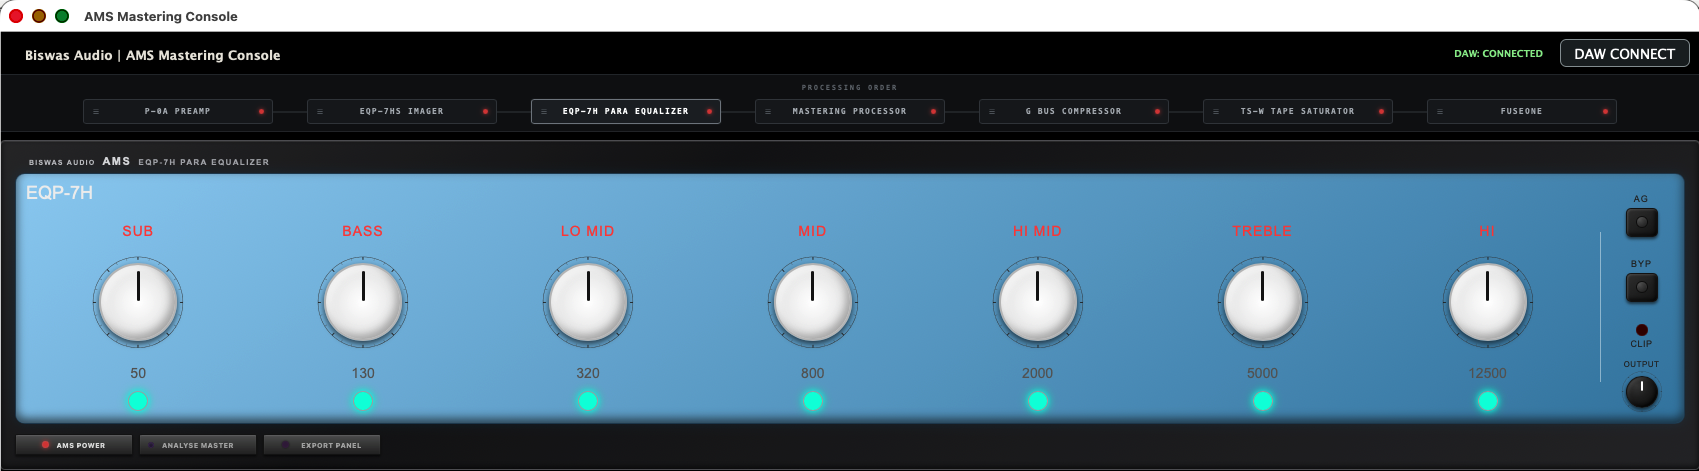Screen dimensions: 1699x471
Task: Toggle the SUB band cyan LED under 50
Action: (x=138, y=401)
